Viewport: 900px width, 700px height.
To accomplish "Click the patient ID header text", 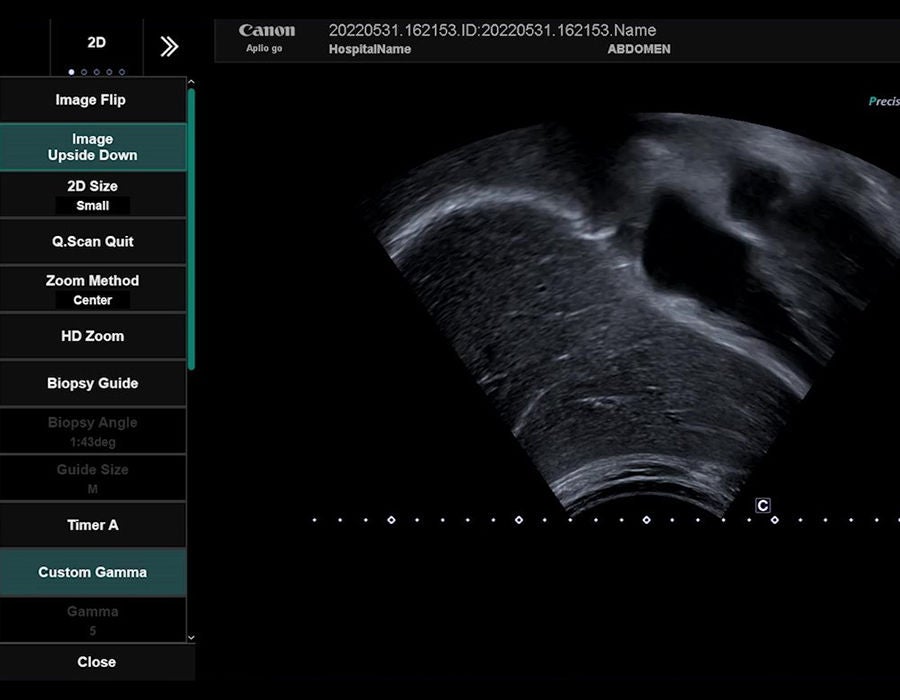I will pyautogui.click(x=492, y=30).
